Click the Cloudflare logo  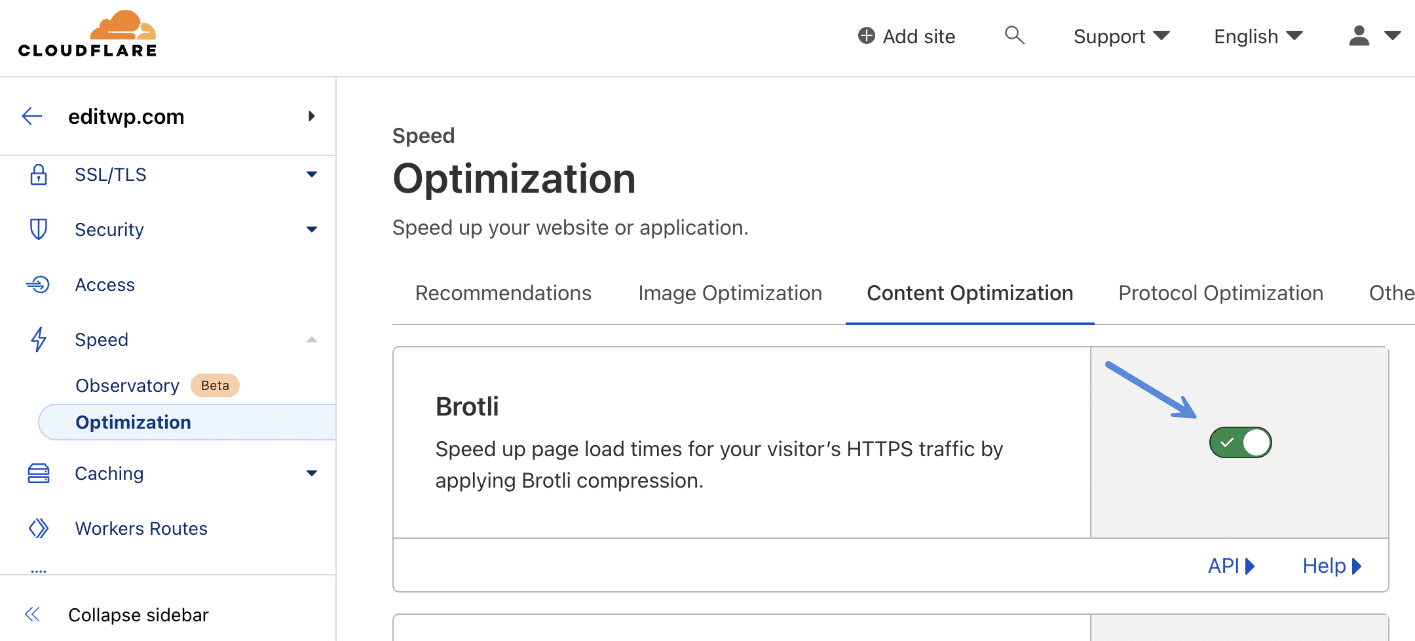coord(86,33)
